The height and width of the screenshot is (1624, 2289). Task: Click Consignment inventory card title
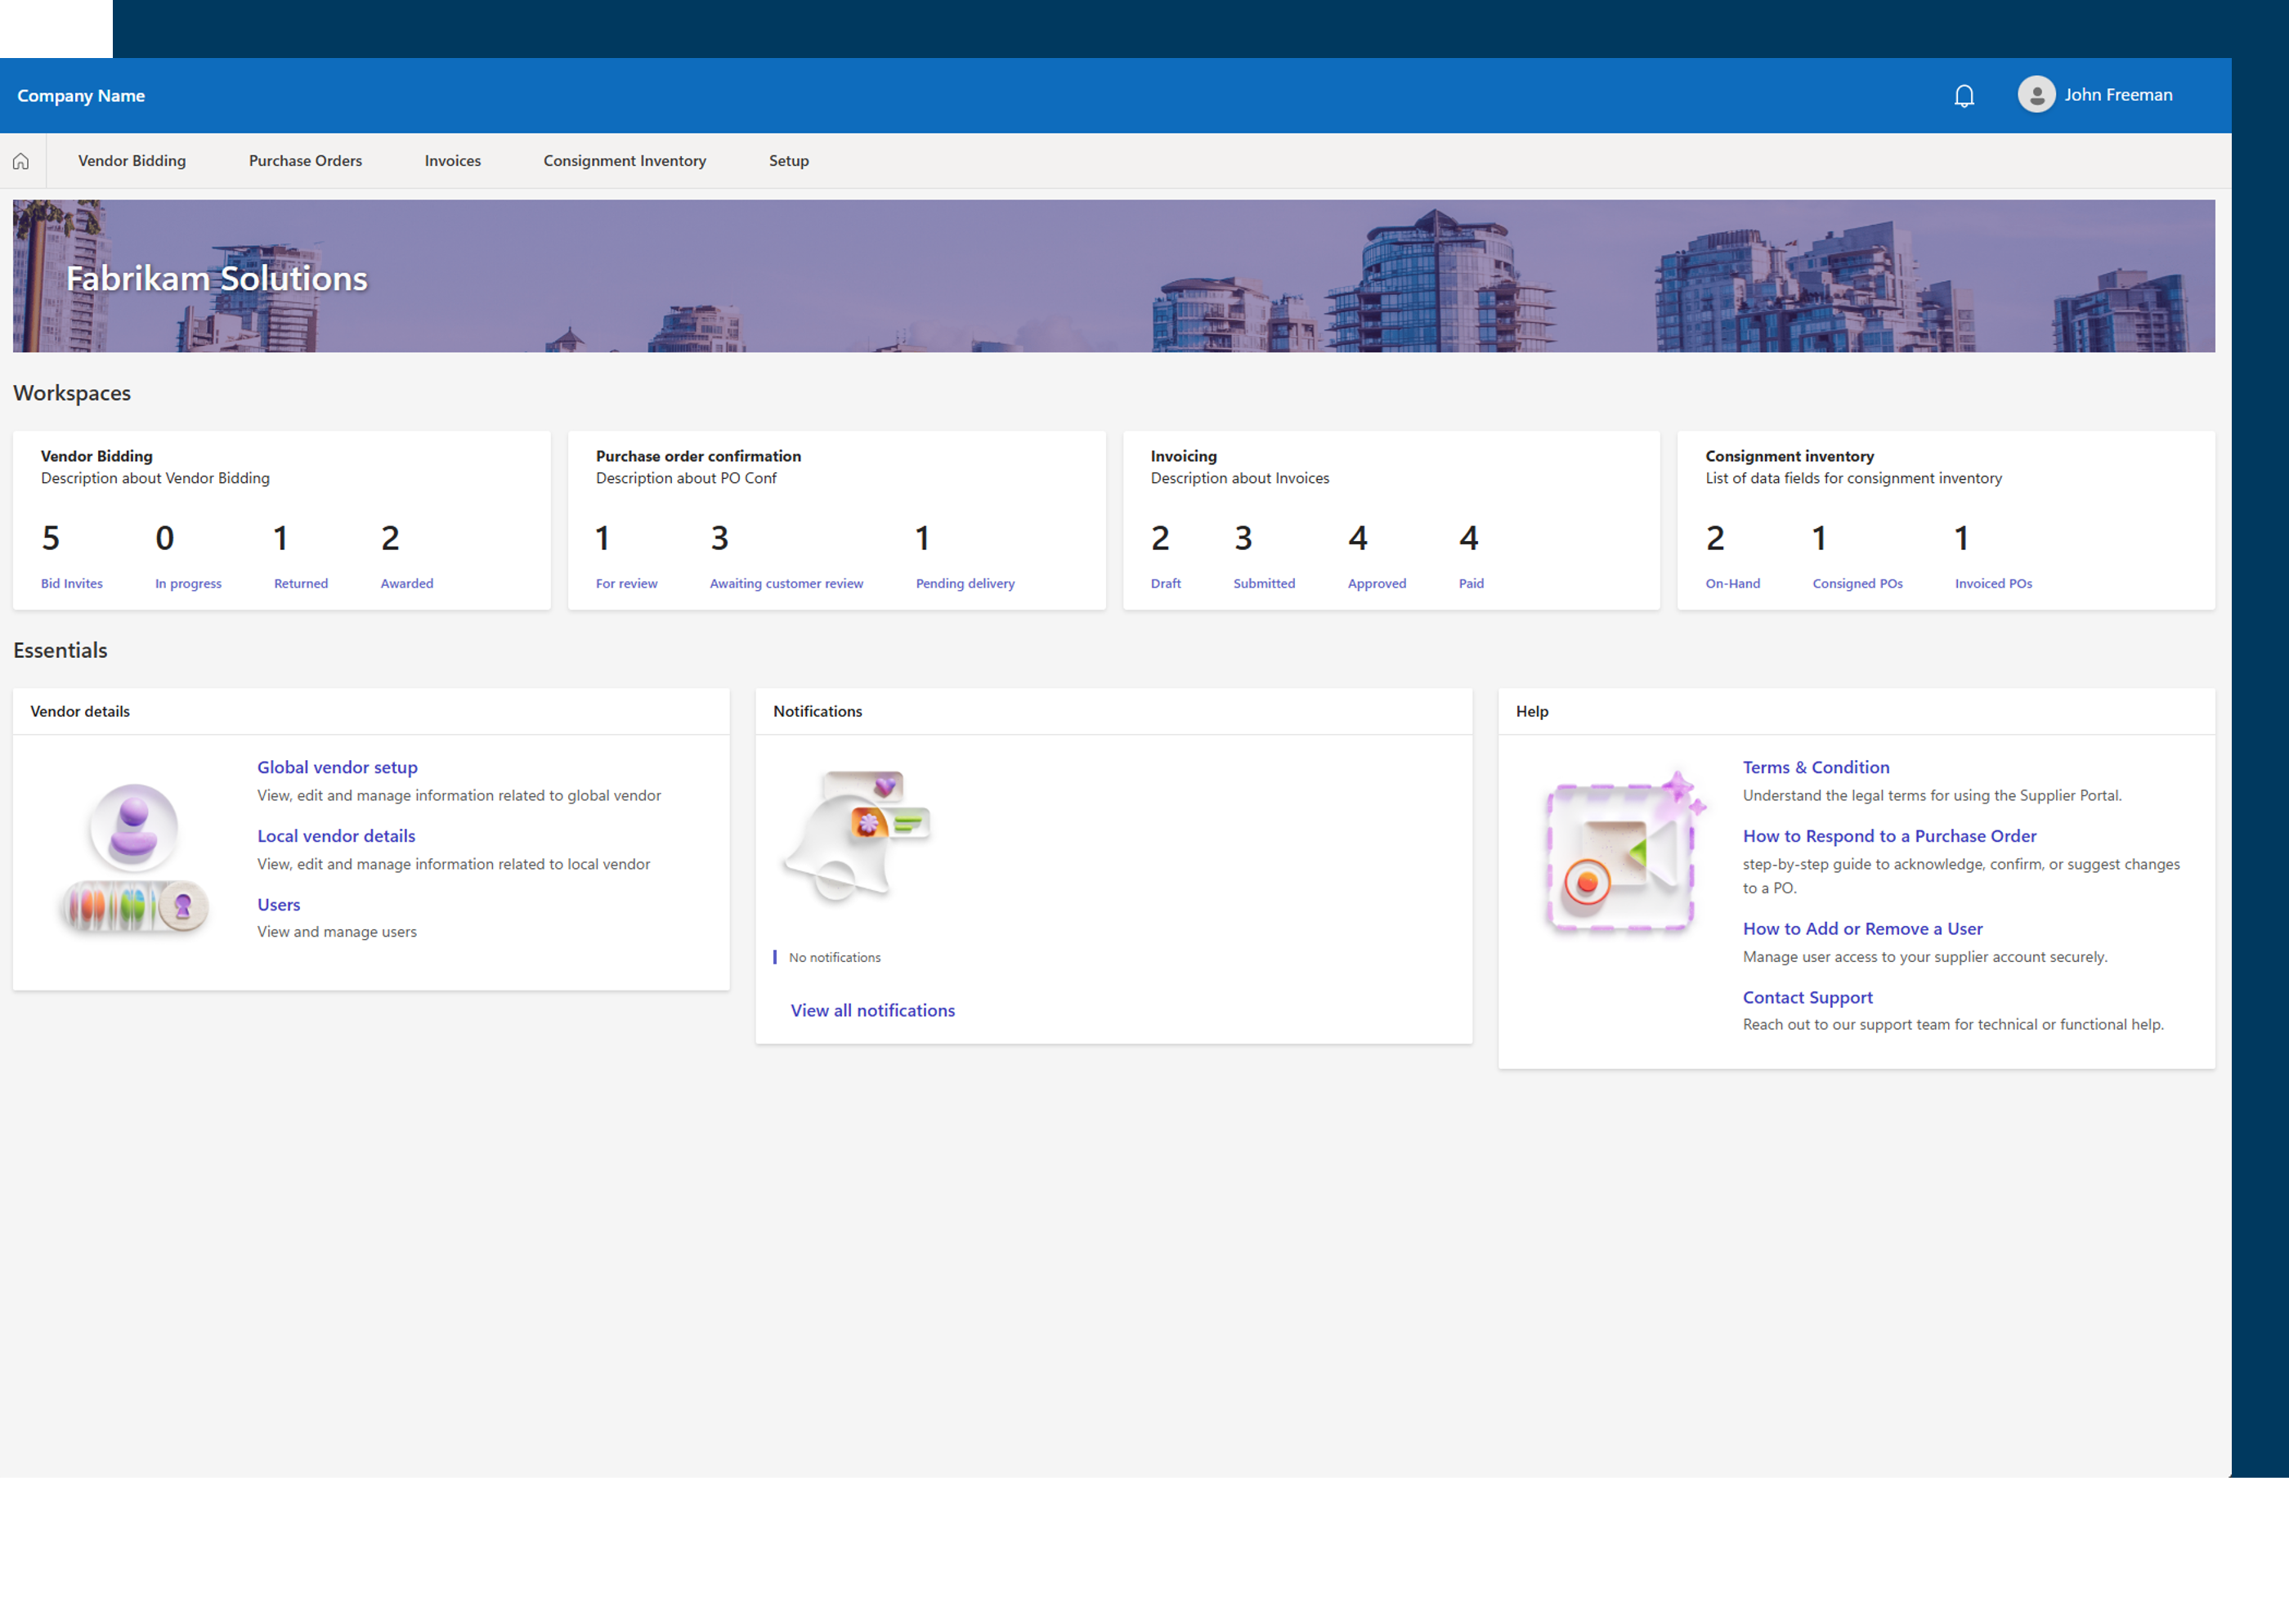pos(1790,456)
